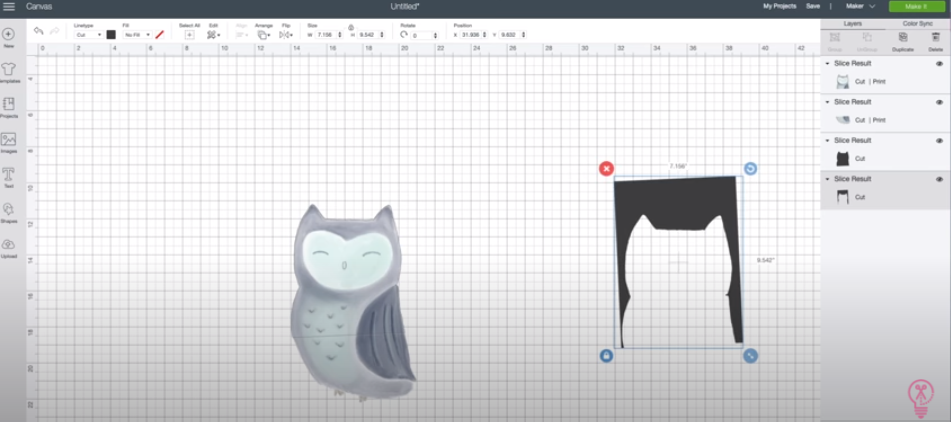Image resolution: width=951 pixels, height=422 pixels.
Task: Click the dark linetype color swatch
Action: point(111,35)
